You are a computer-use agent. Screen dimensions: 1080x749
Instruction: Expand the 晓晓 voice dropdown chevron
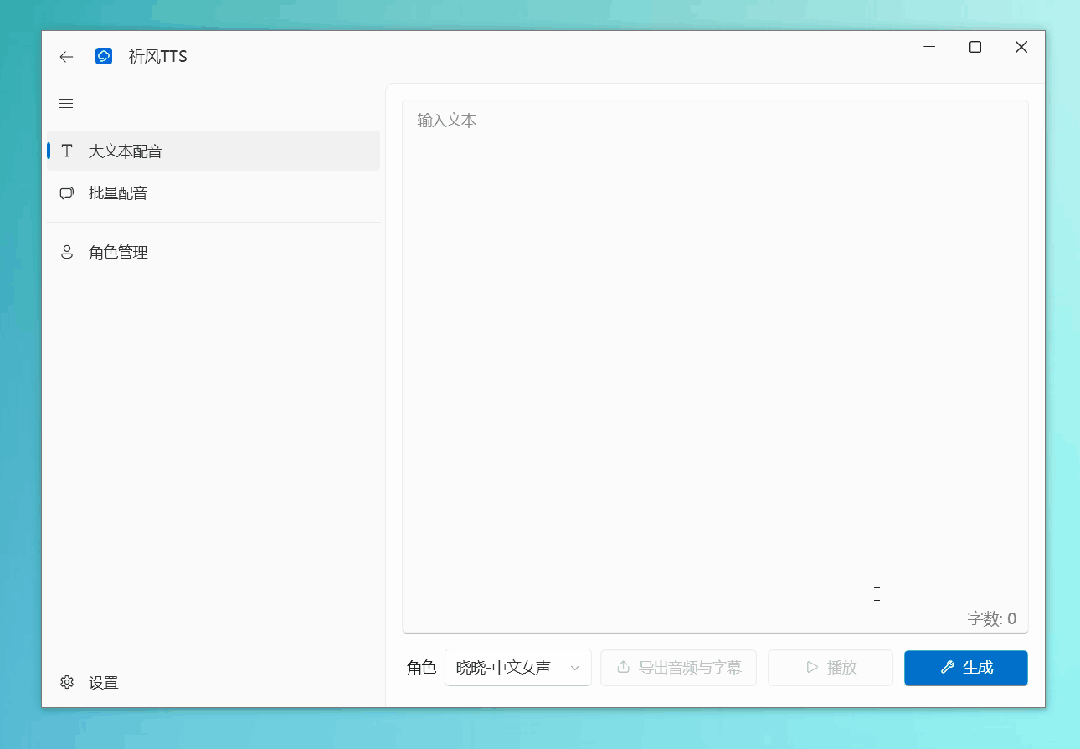tap(575, 667)
